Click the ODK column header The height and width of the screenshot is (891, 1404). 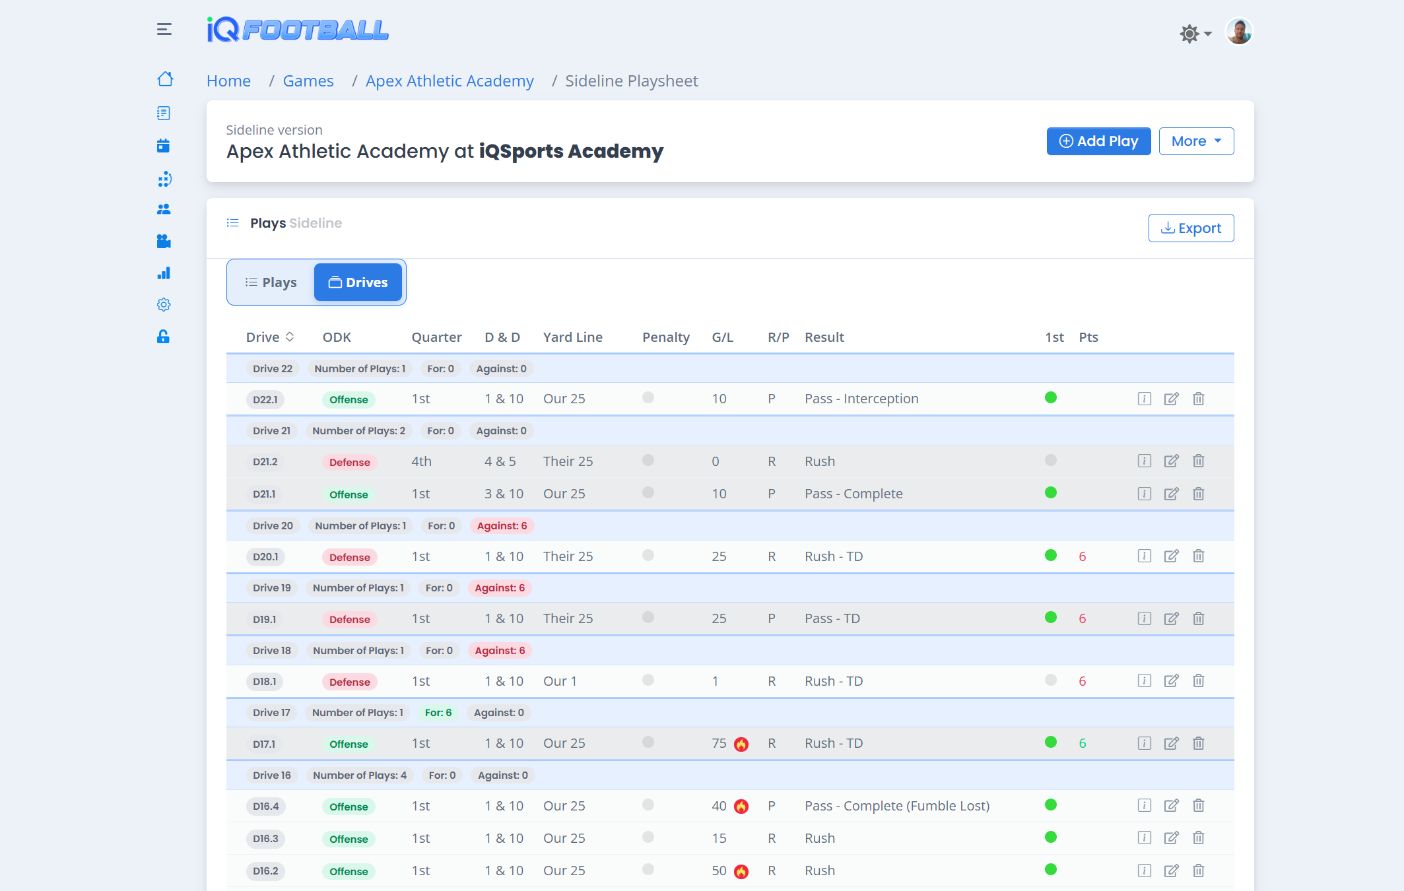coord(337,337)
